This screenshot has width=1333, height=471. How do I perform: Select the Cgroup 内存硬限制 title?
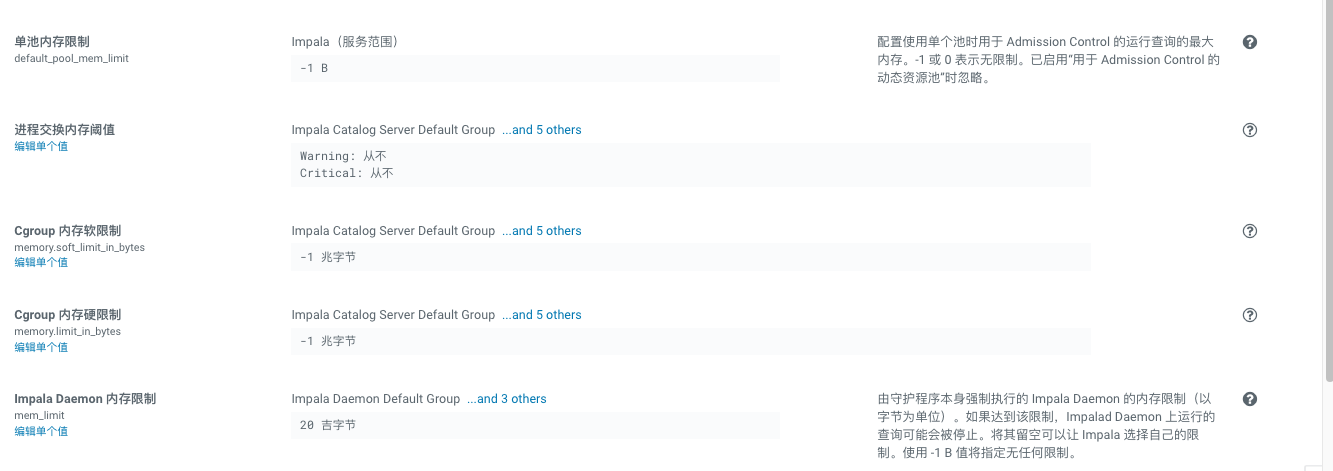68,315
